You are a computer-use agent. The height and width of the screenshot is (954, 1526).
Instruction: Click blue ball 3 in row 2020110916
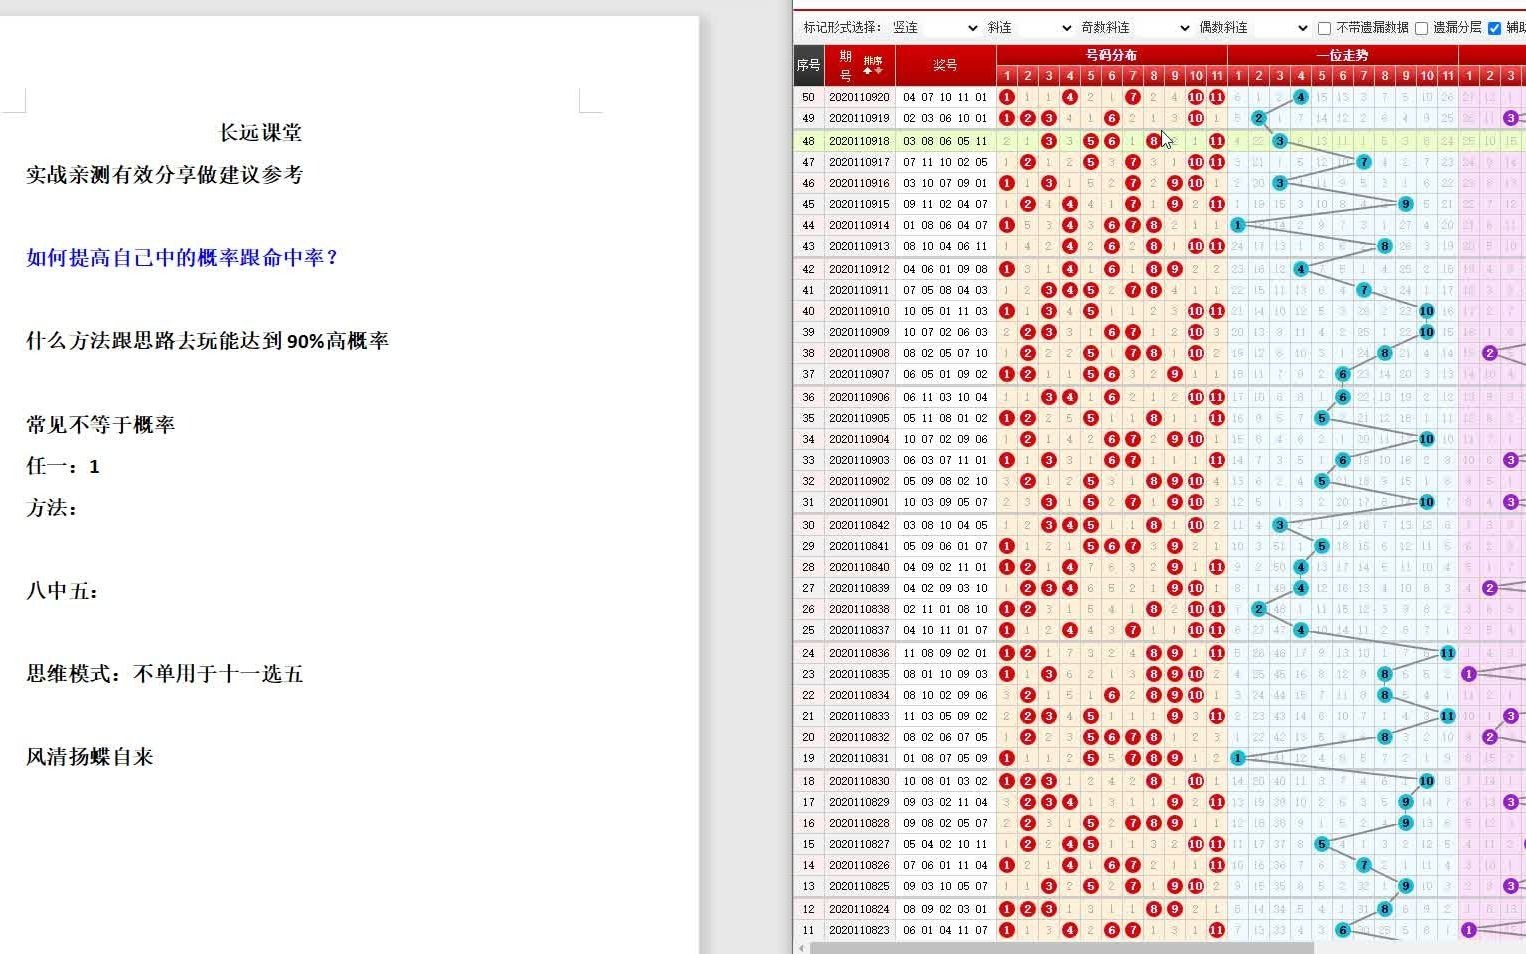click(x=1279, y=183)
